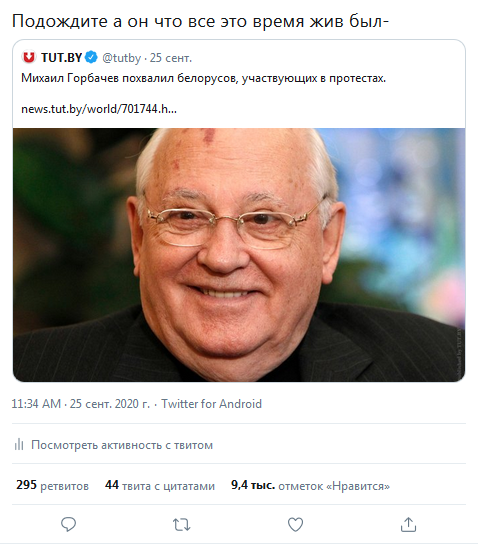The image size is (478, 544).
Task: Click the tweet timestamp 11:34 AM
Action: coord(36,404)
